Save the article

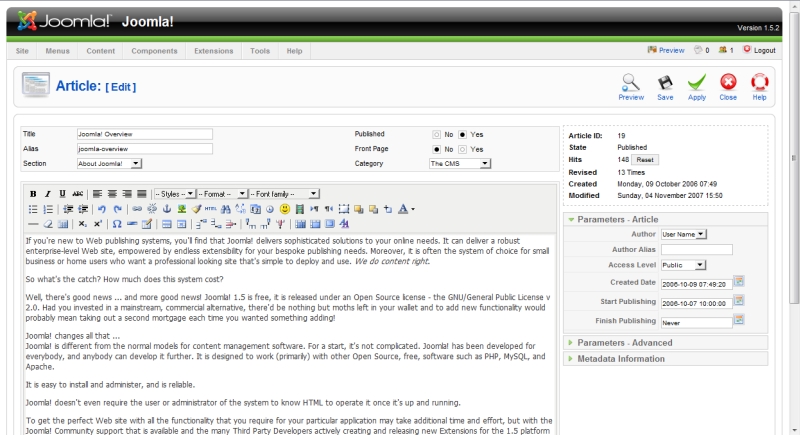[x=665, y=87]
